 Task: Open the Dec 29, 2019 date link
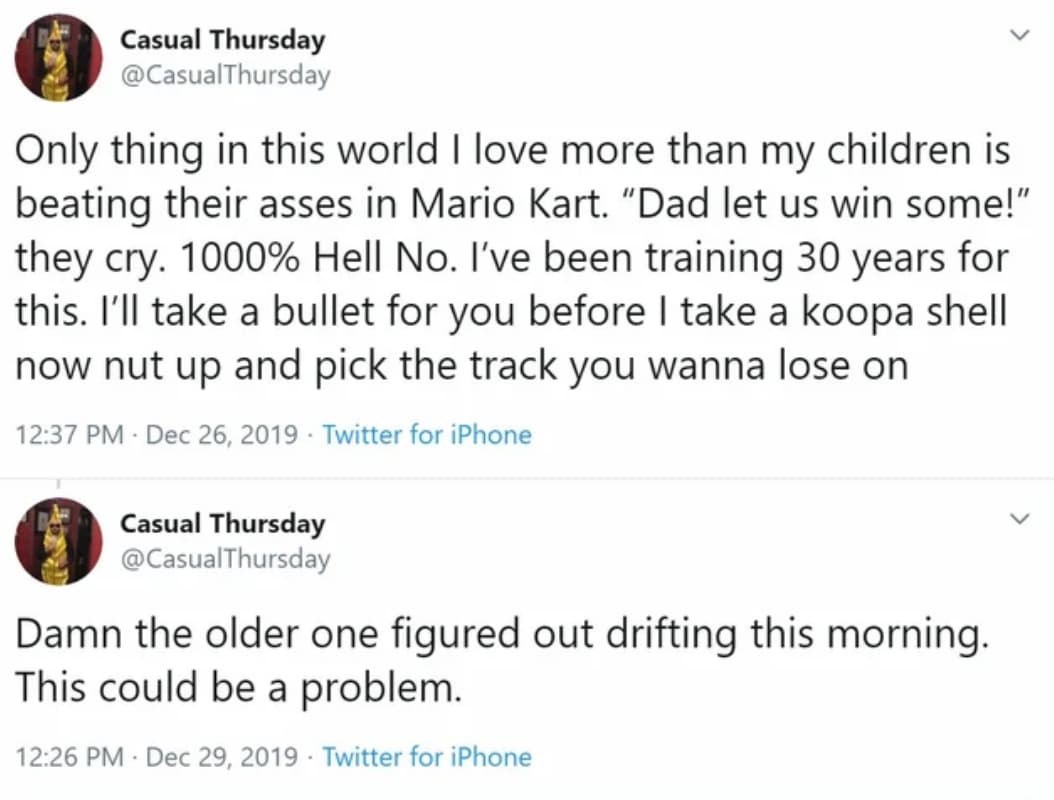pyautogui.click(x=222, y=757)
